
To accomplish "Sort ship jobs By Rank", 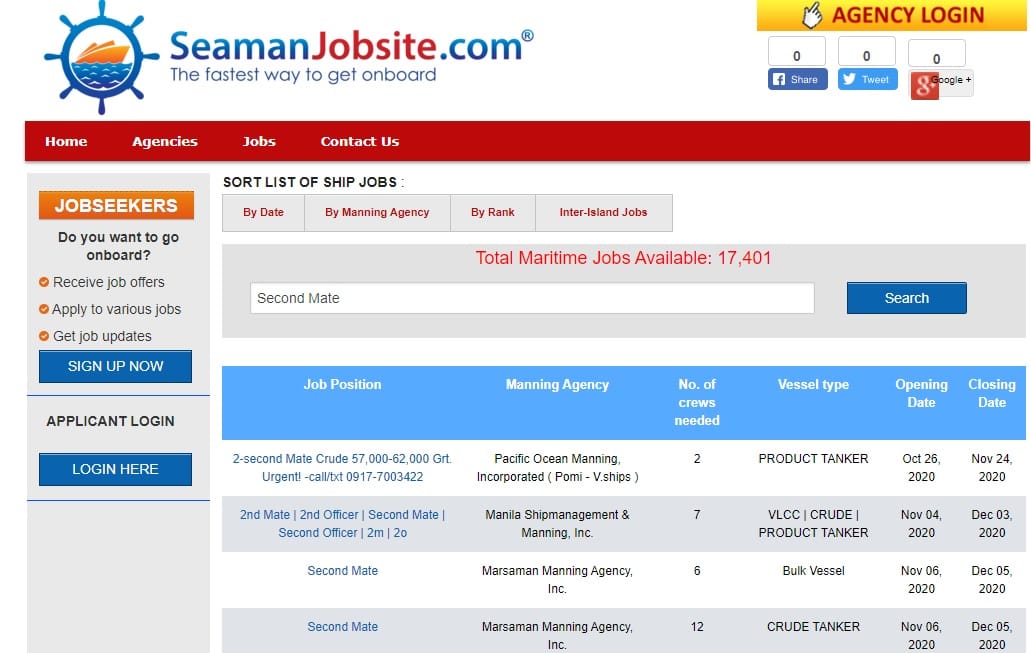I will click(x=492, y=212).
